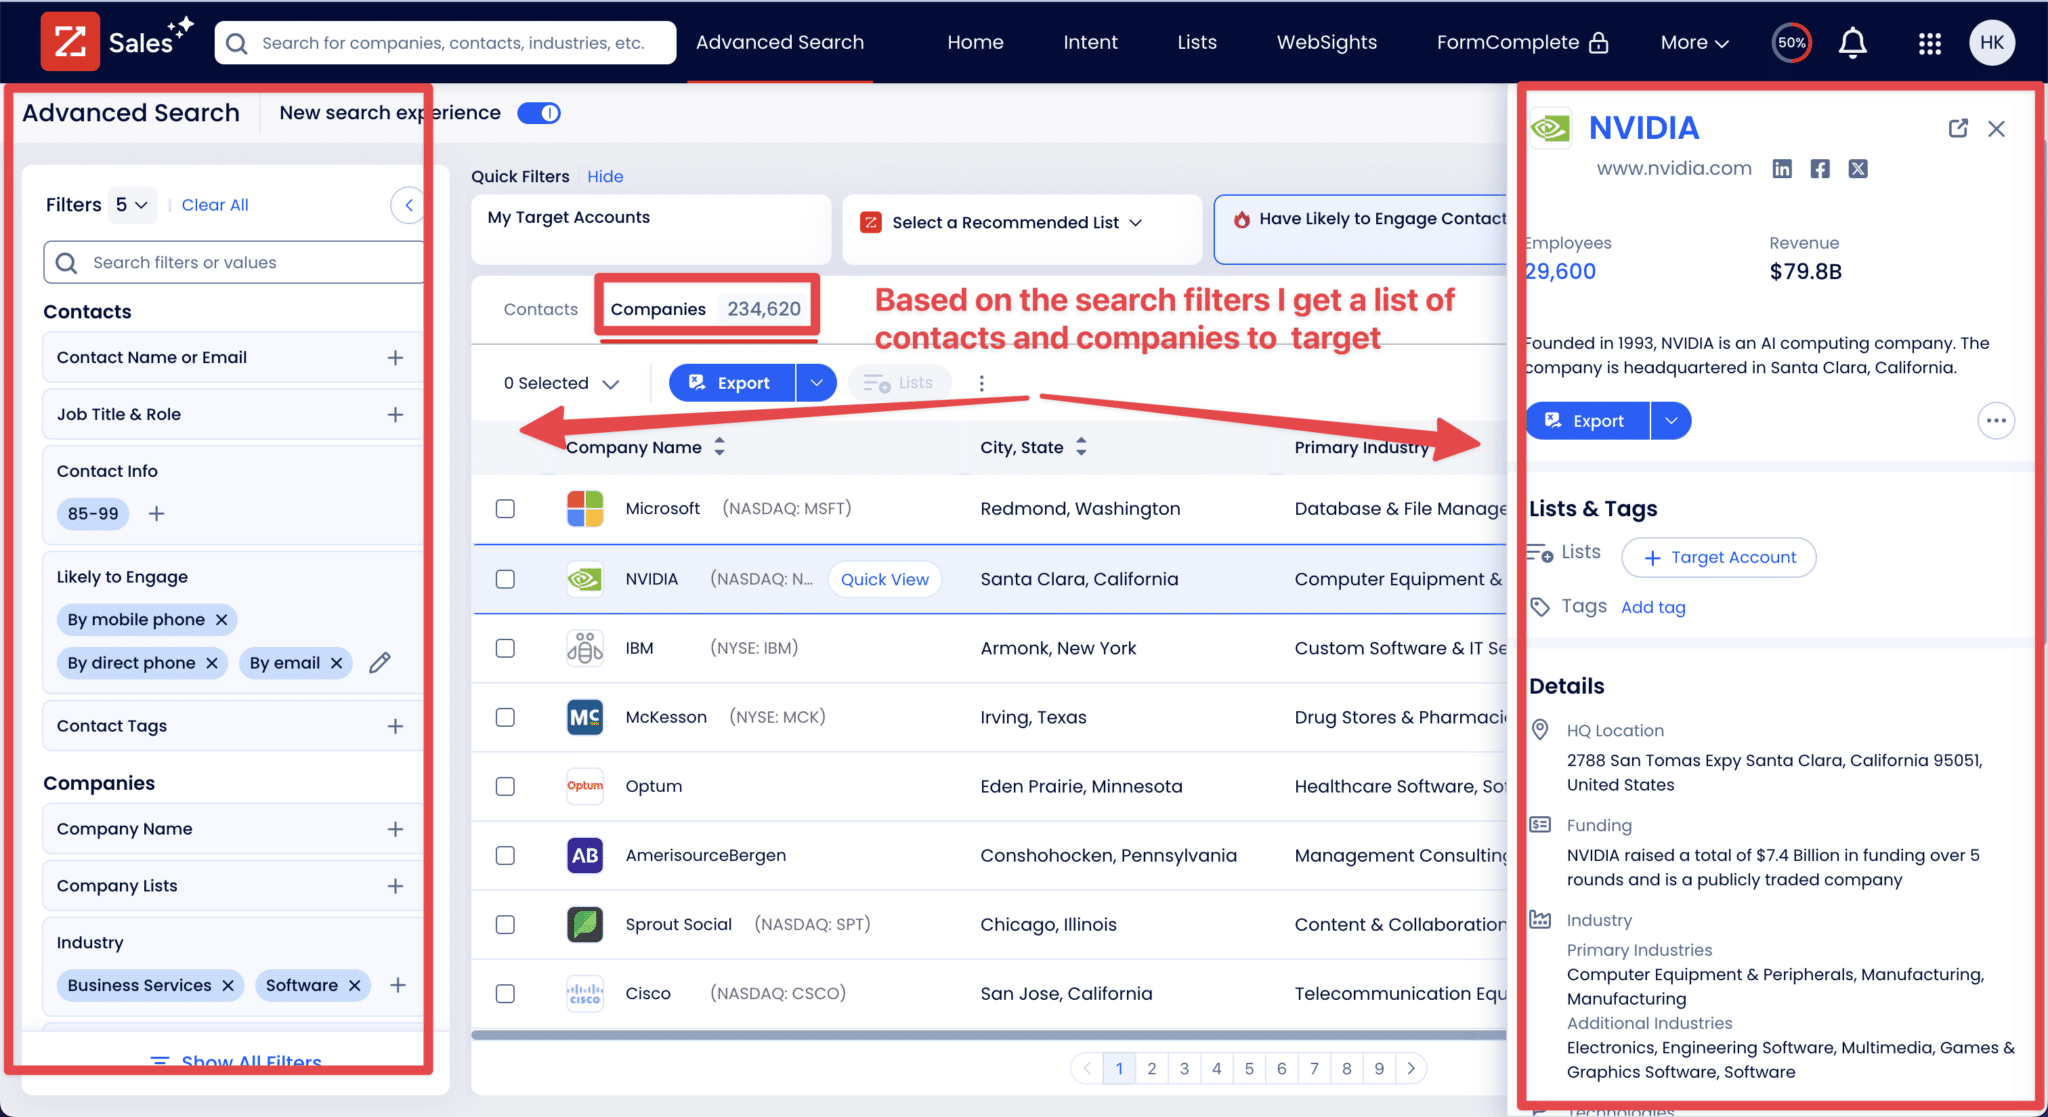Click Clear All to reset filters

[x=215, y=204]
